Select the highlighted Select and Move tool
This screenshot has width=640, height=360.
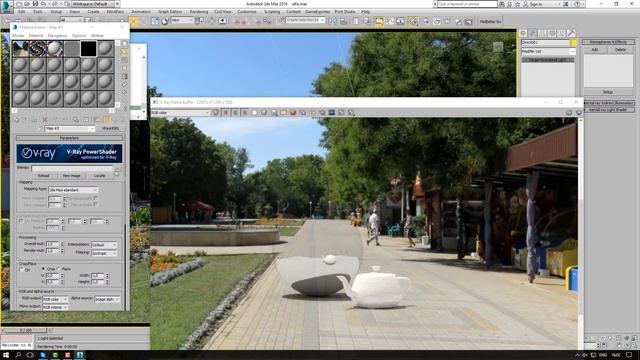tap(133, 21)
